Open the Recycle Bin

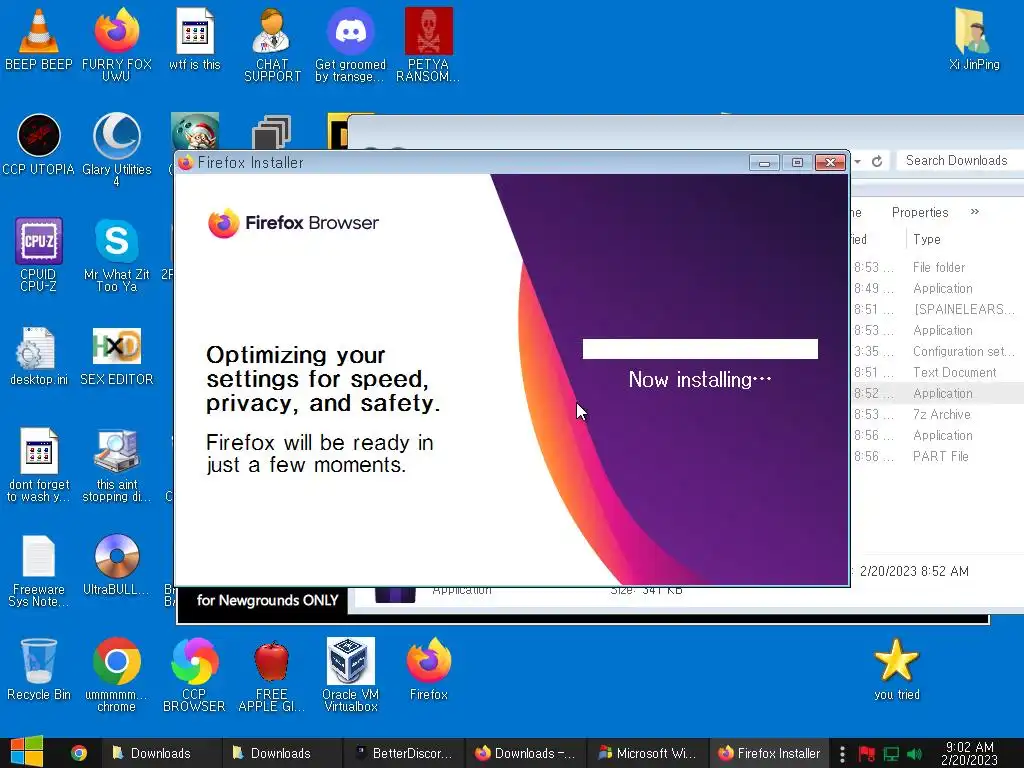(x=39, y=669)
